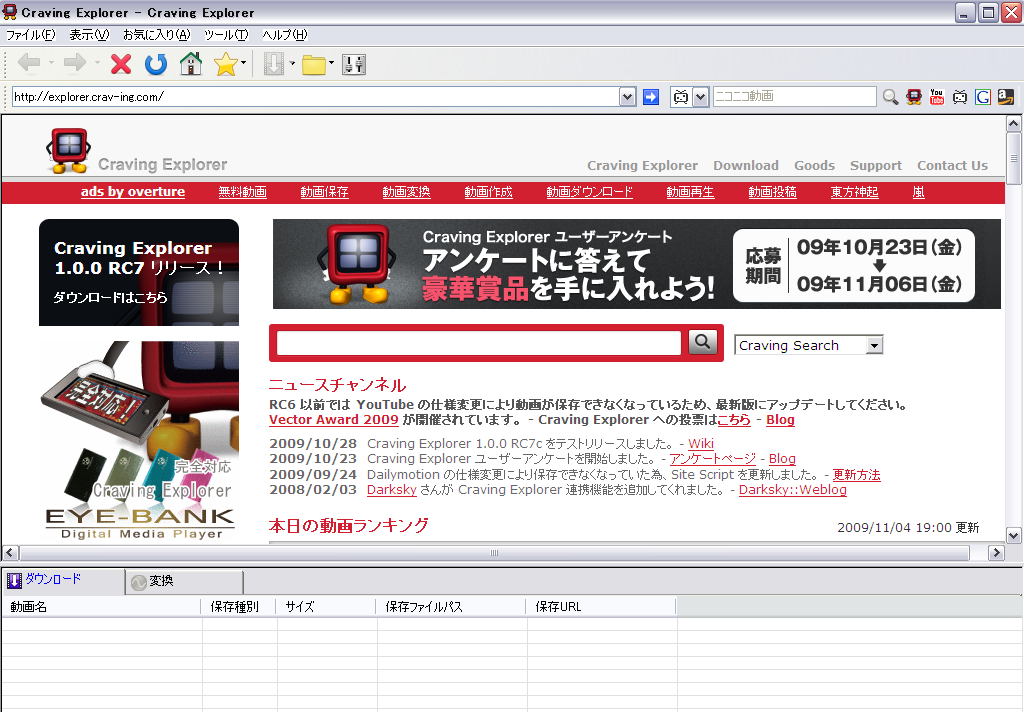Sort by 動画名 column header
The height and width of the screenshot is (712, 1024).
tap(101, 607)
